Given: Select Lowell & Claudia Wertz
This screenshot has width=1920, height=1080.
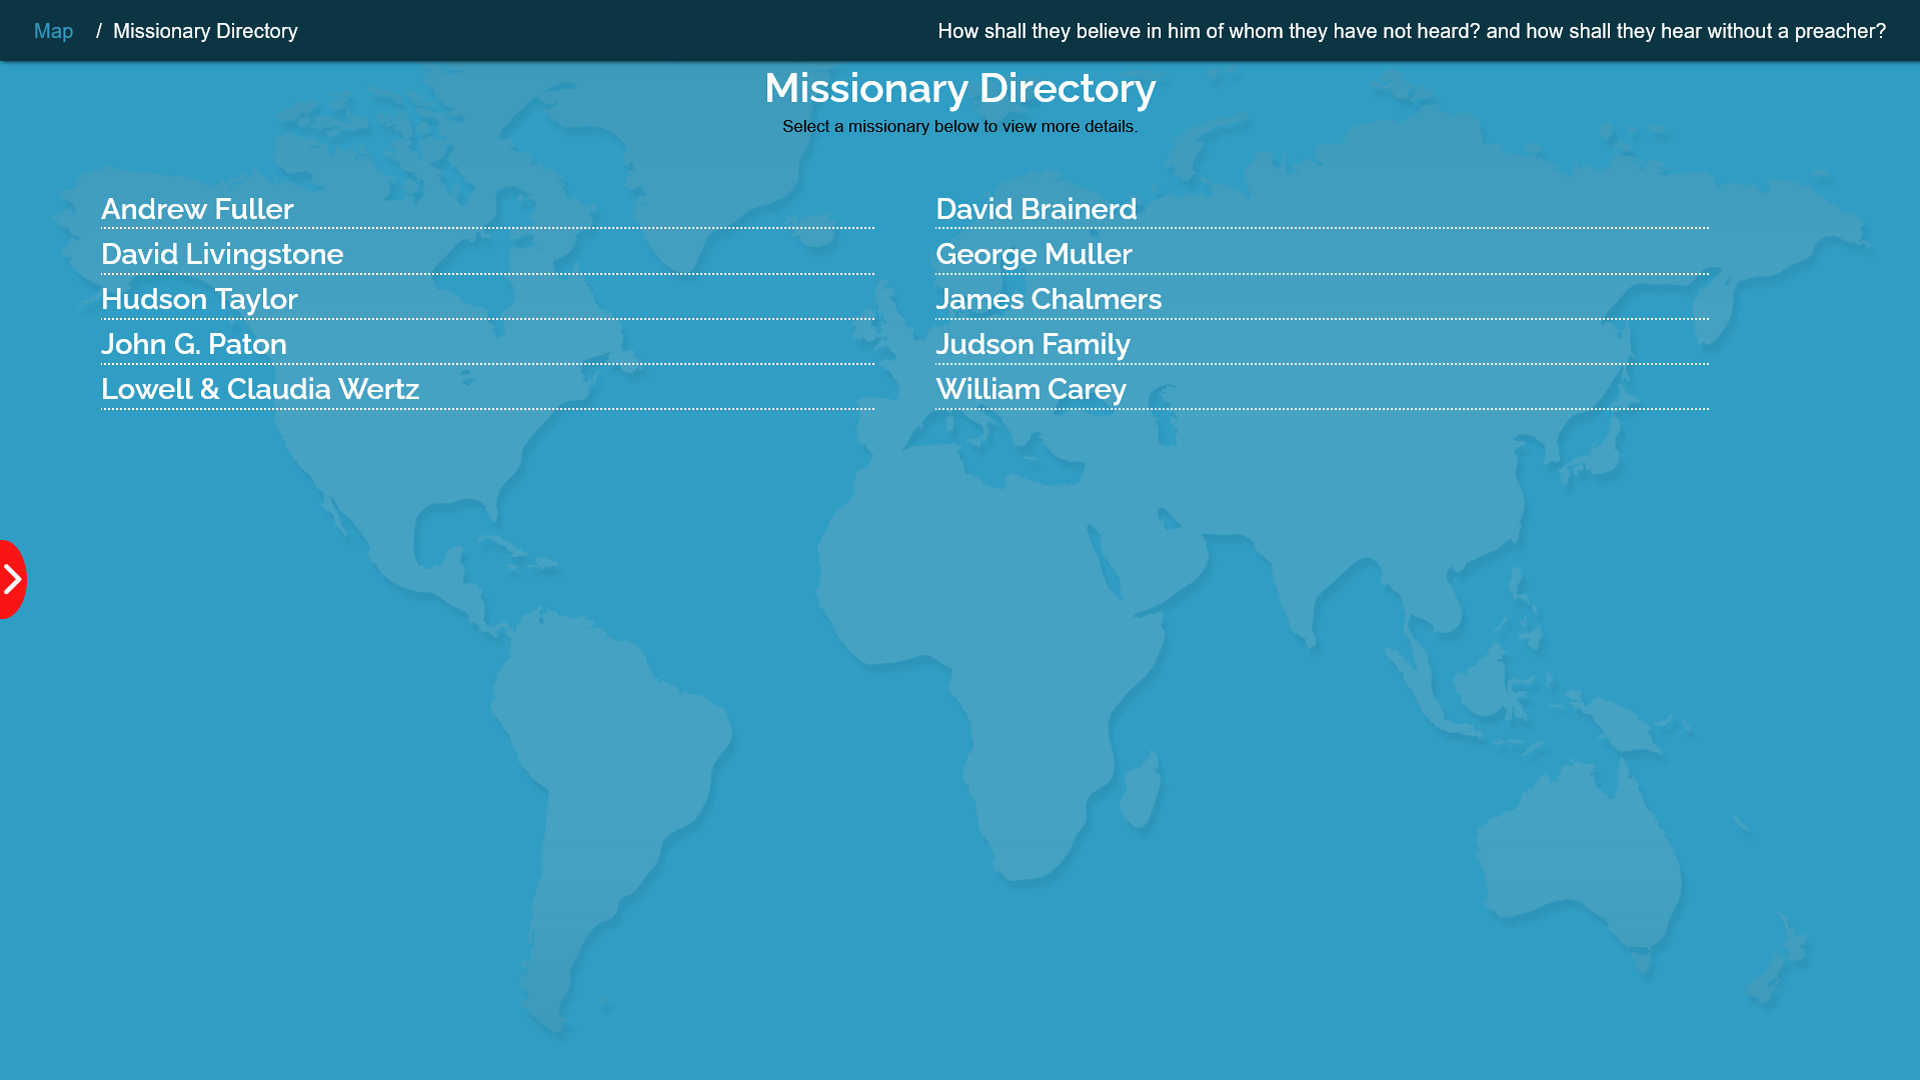Looking at the screenshot, I should pyautogui.click(x=260, y=389).
